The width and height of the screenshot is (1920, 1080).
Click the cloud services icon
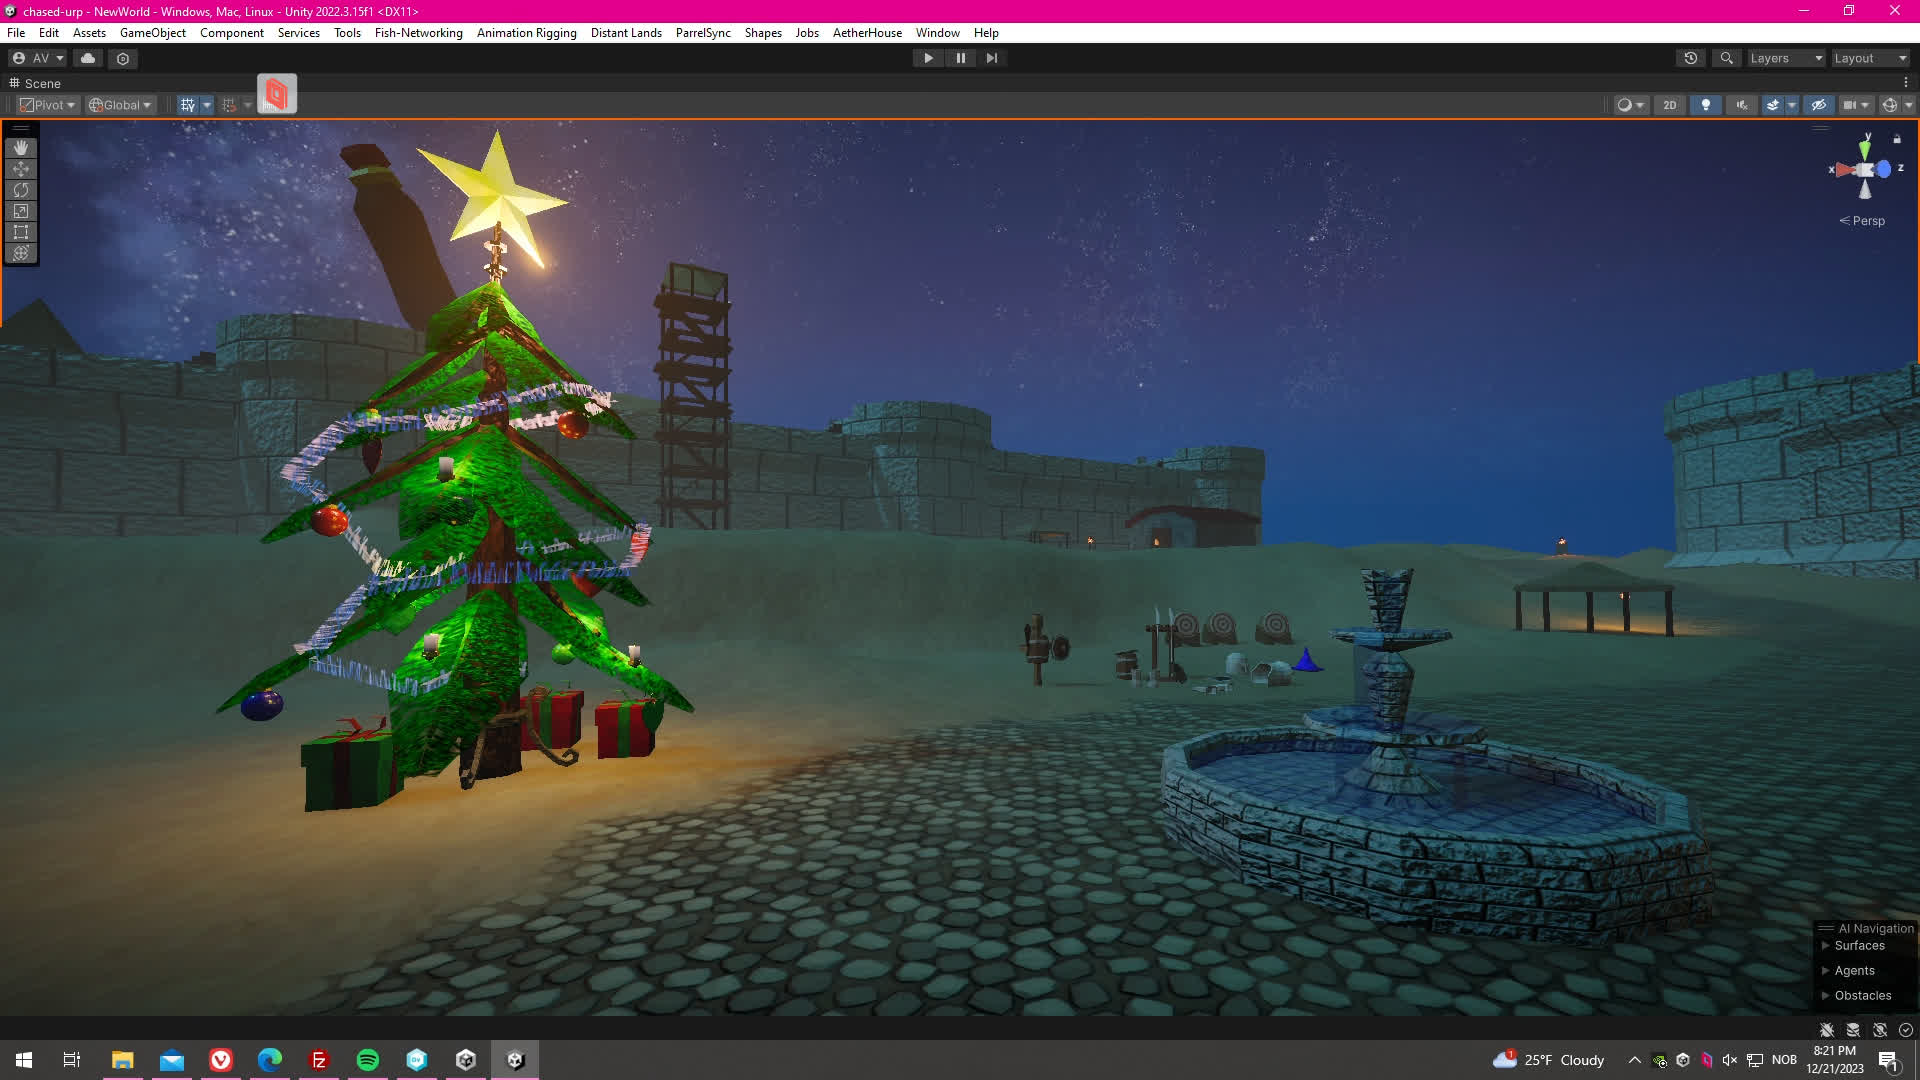(88, 58)
